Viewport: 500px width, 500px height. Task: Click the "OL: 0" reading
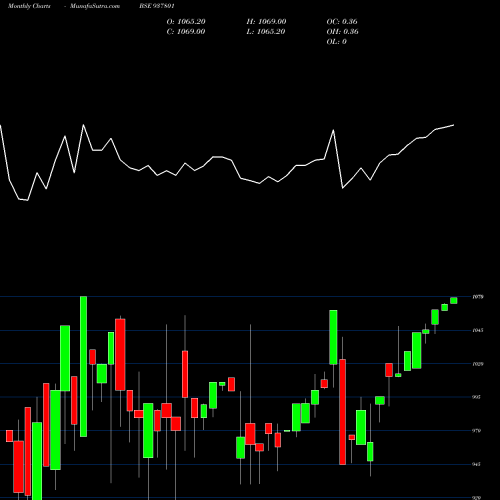tap(336, 42)
